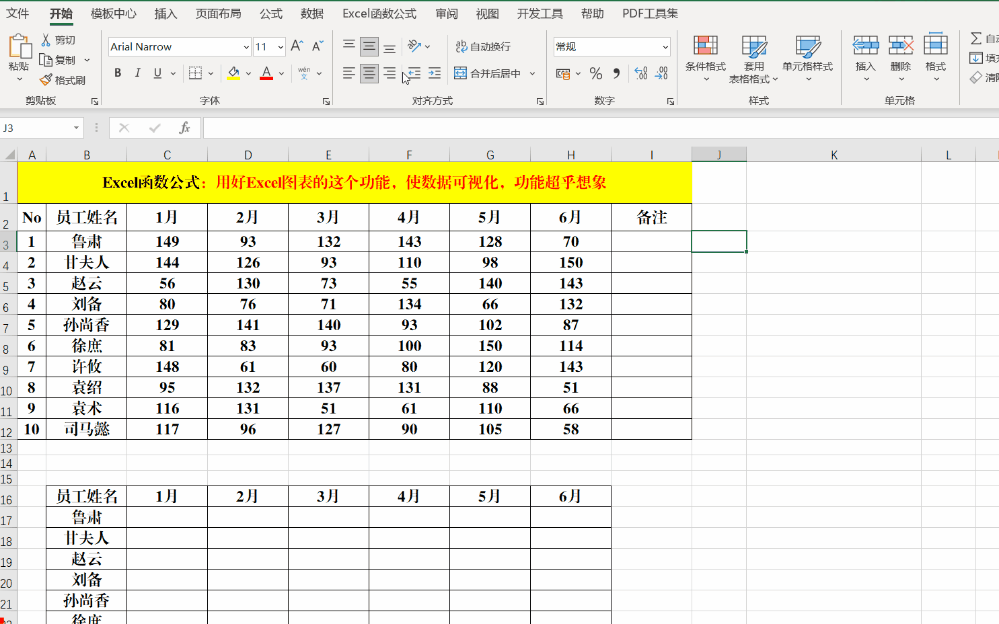This screenshot has width=999, height=624.
Task: Click the wén phonetic guide icon
Action: click(304, 73)
